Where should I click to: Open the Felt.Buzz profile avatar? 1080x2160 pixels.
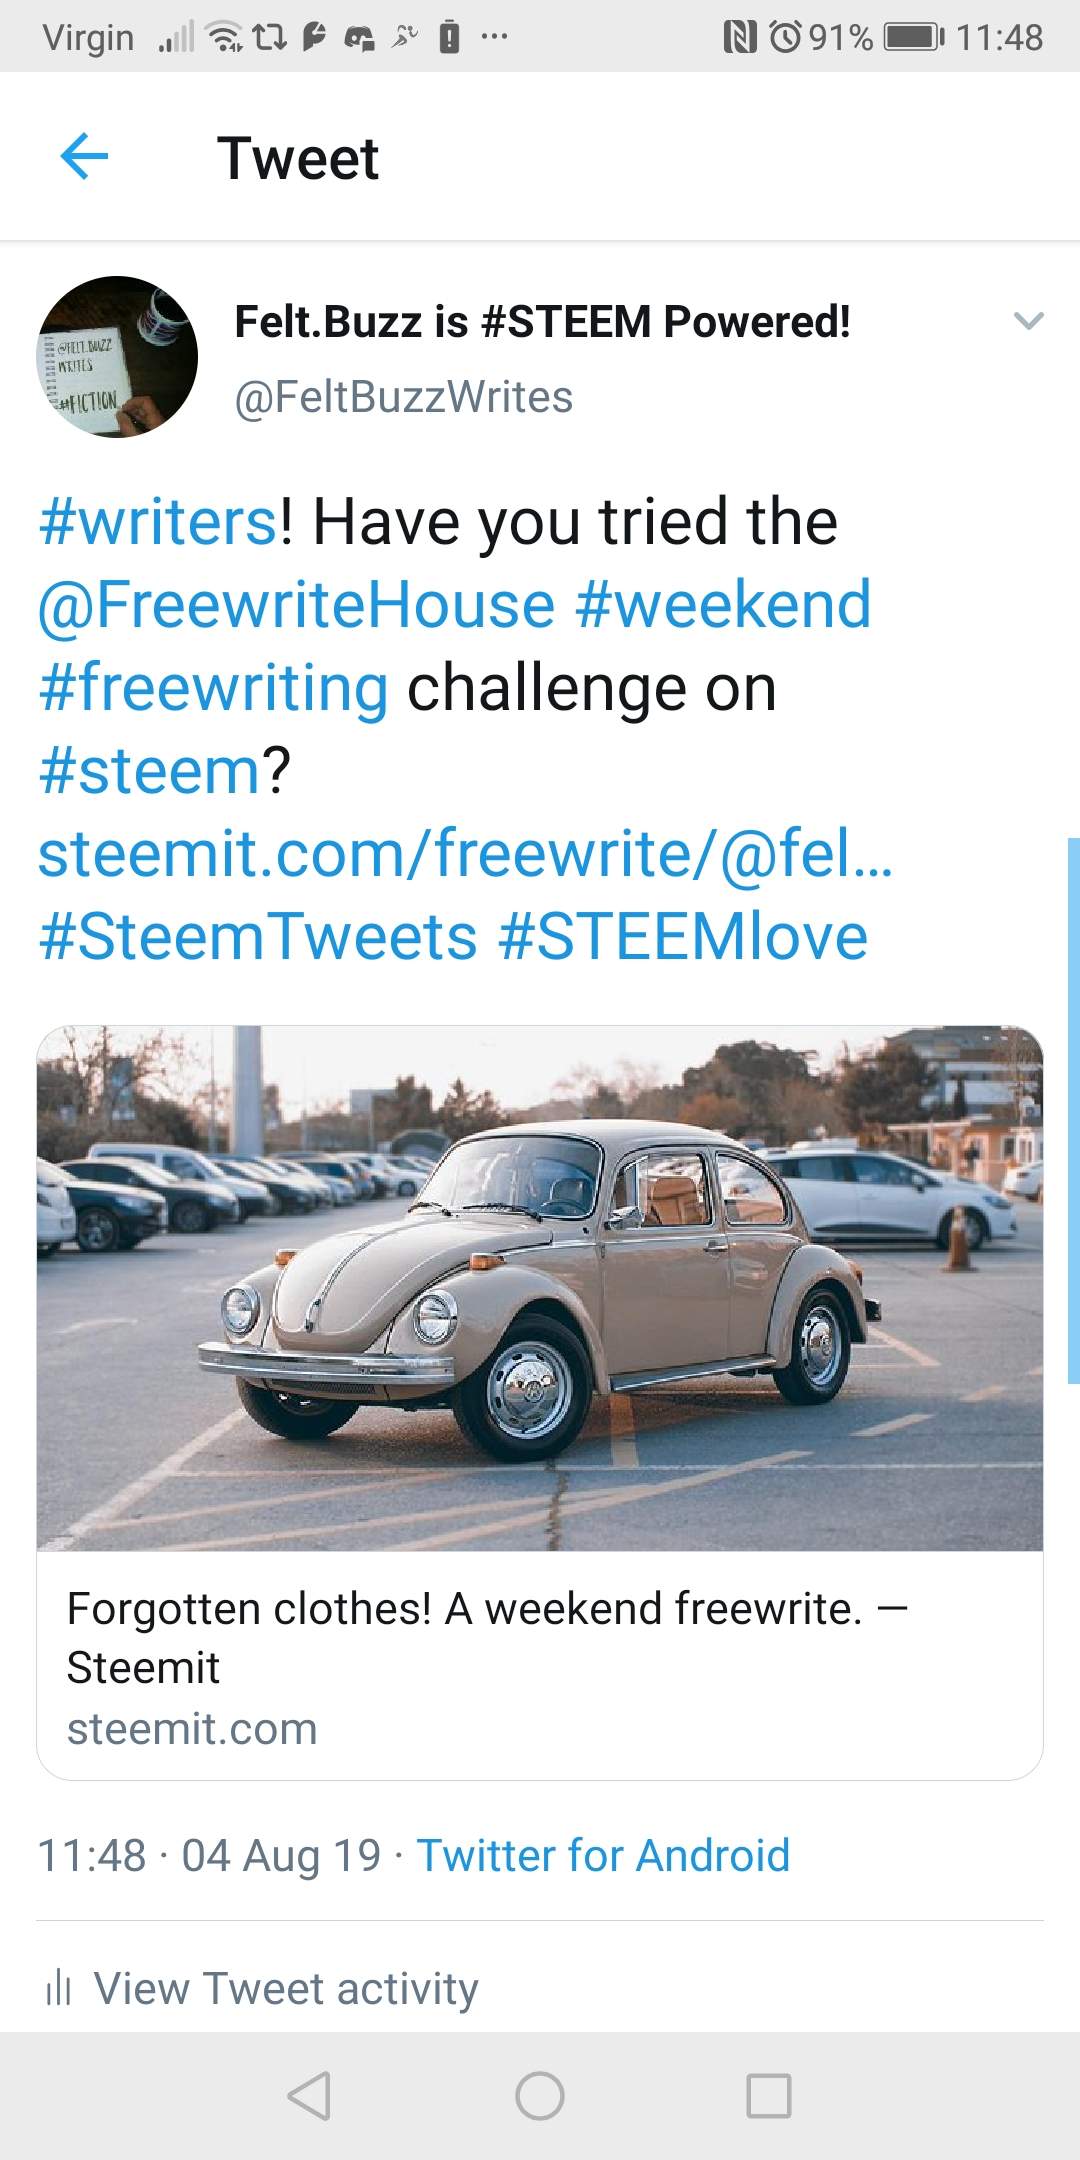117,357
